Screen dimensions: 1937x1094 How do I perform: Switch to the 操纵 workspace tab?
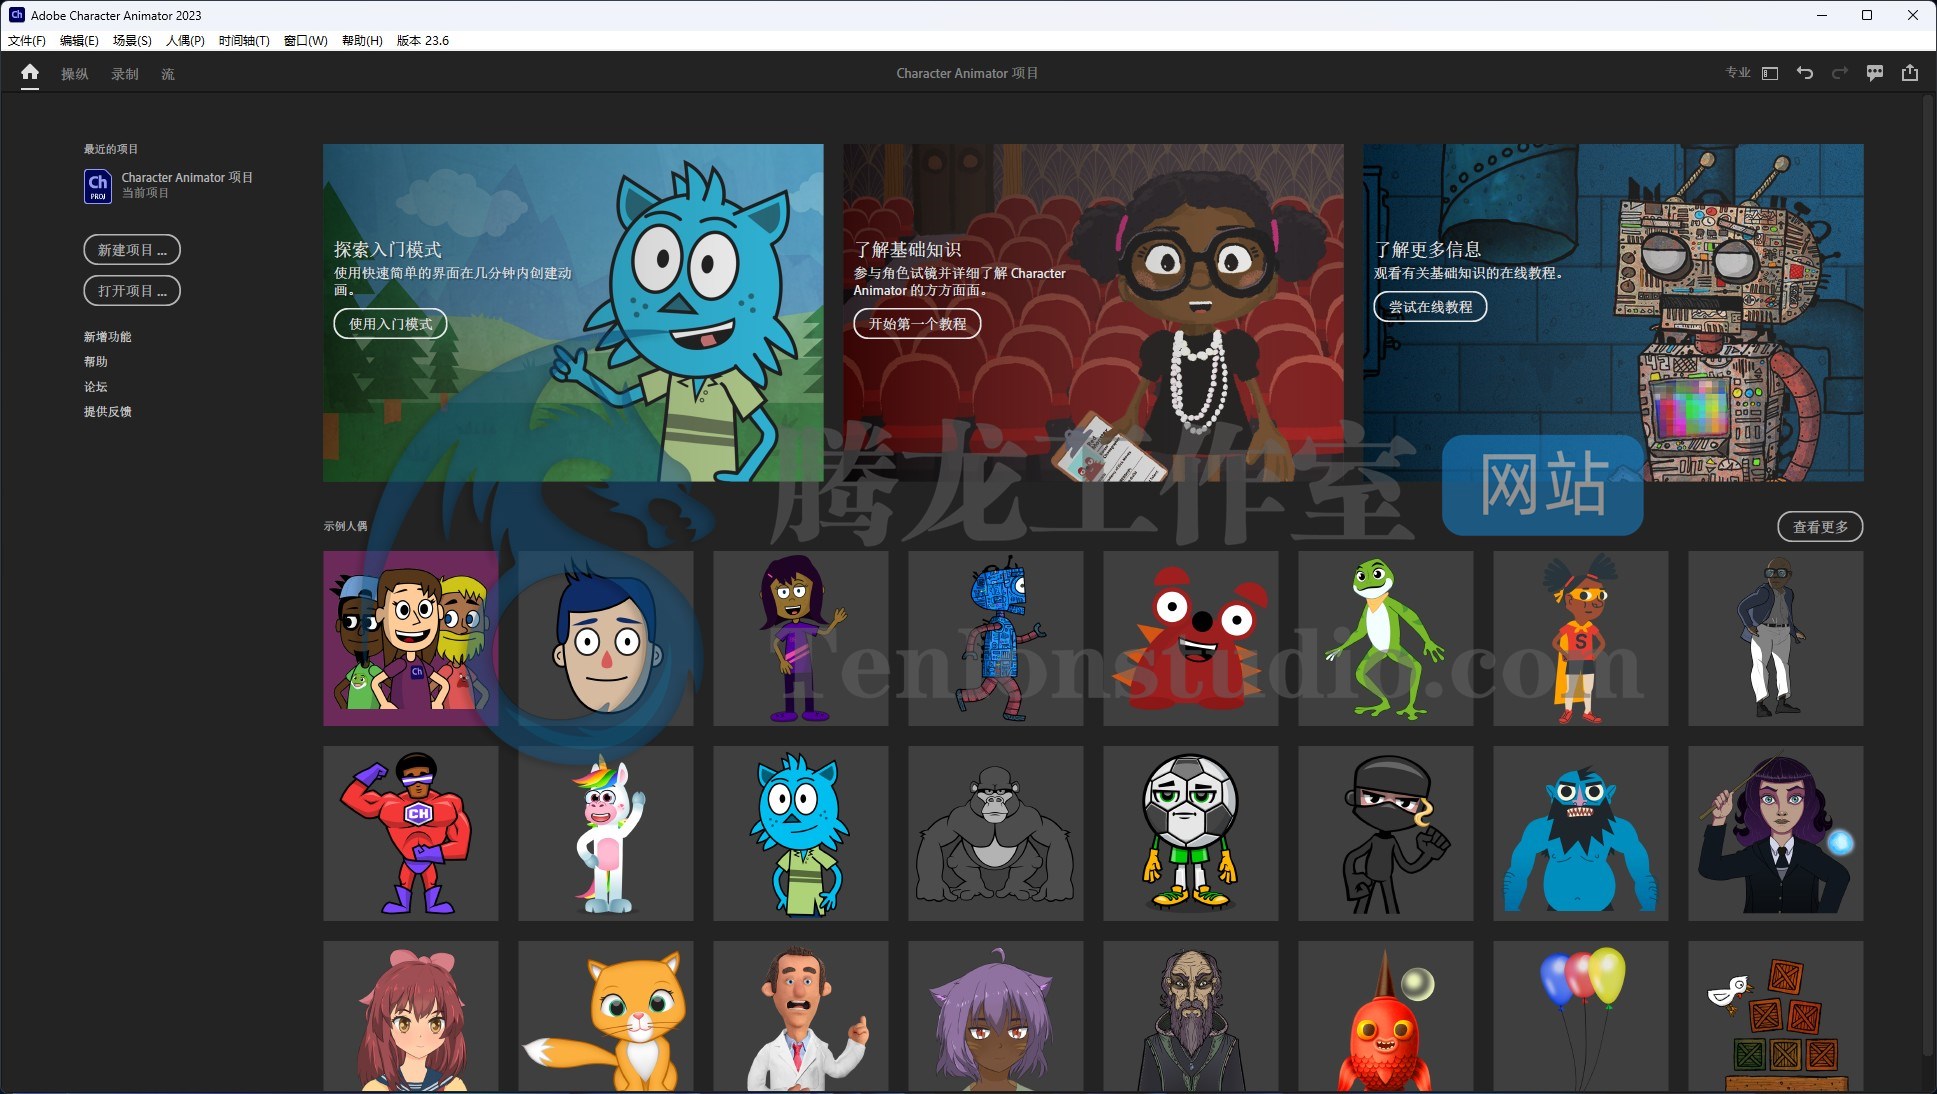pos(75,74)
